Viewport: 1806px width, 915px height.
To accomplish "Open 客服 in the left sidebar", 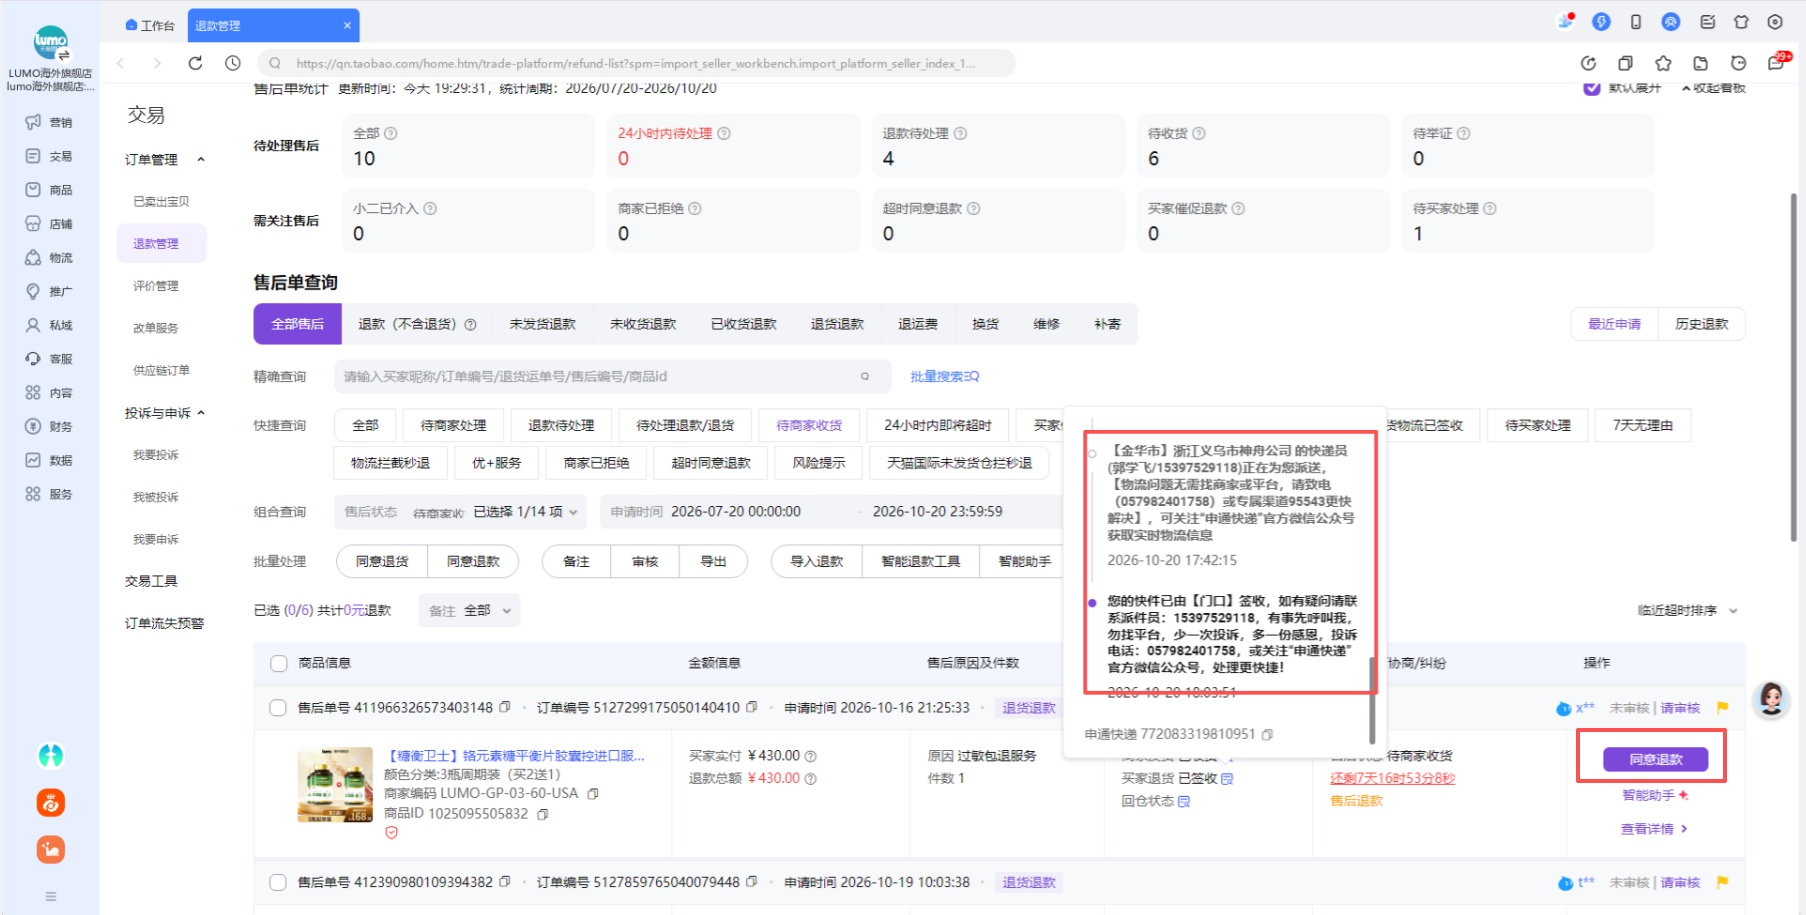I will pos(49,359).
